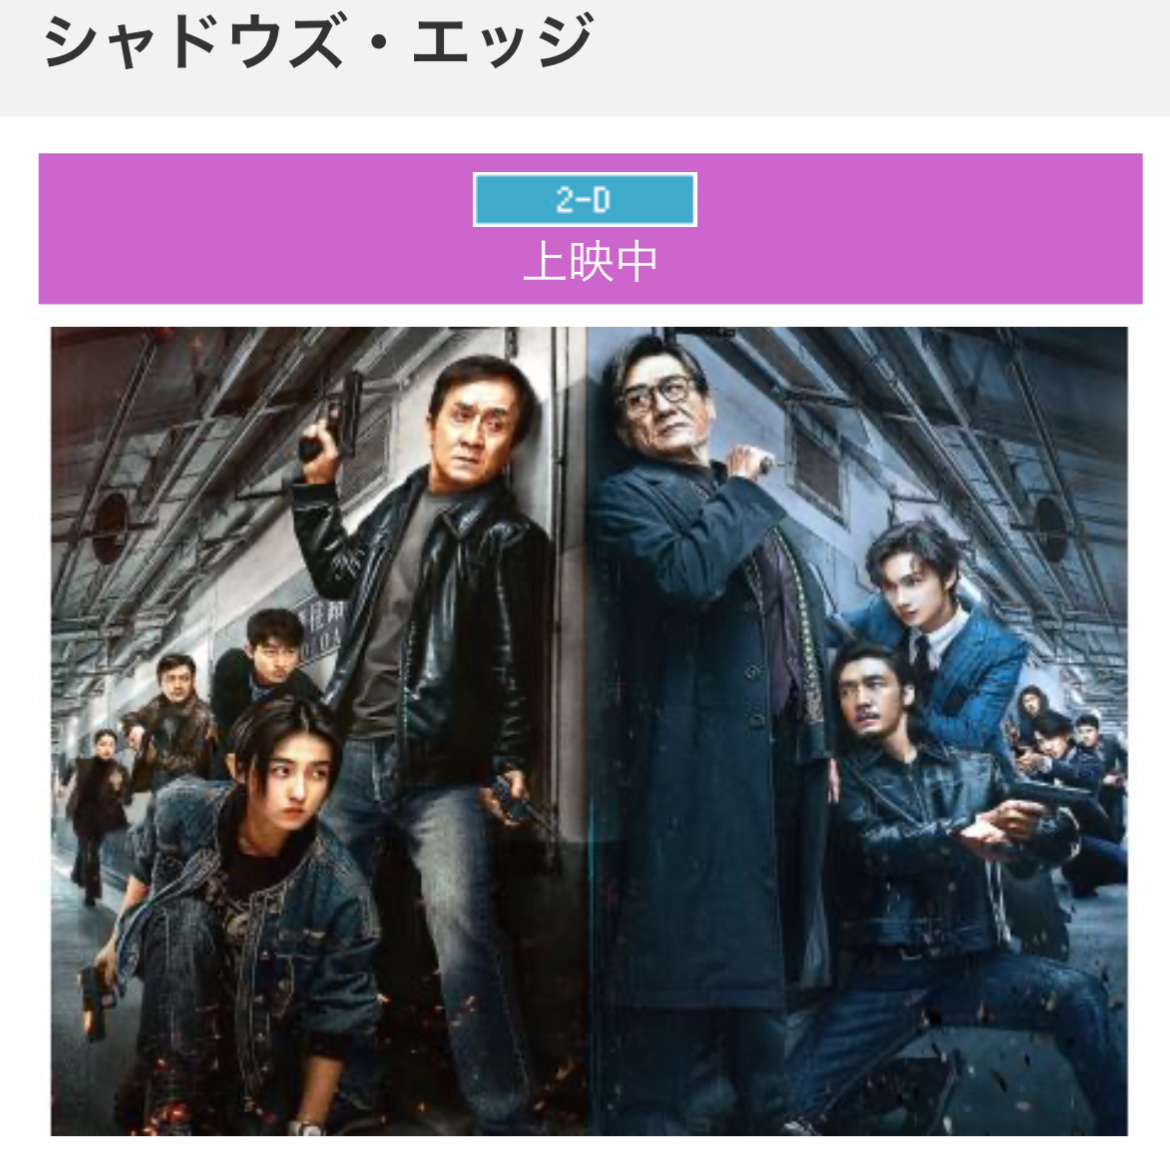
Task: Open the movie poster image
Action: click(x=589, y=731)
